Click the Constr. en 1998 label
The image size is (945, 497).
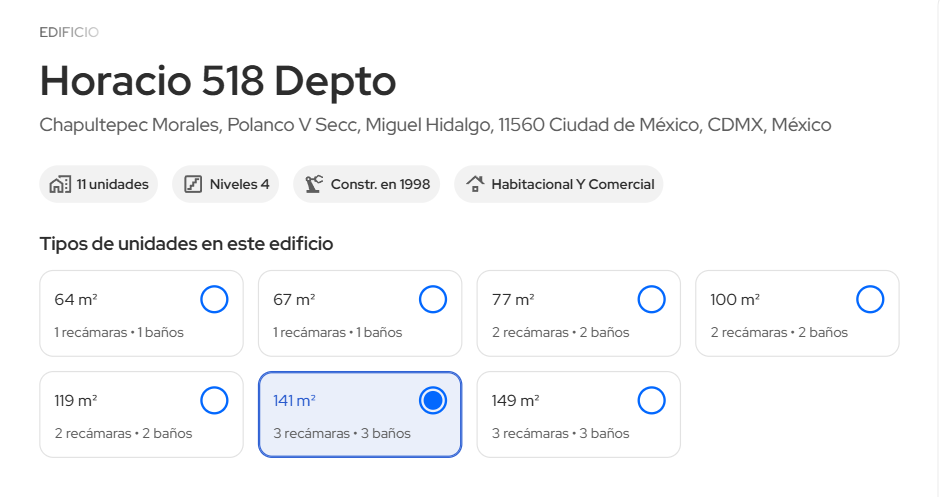point(380,184)
